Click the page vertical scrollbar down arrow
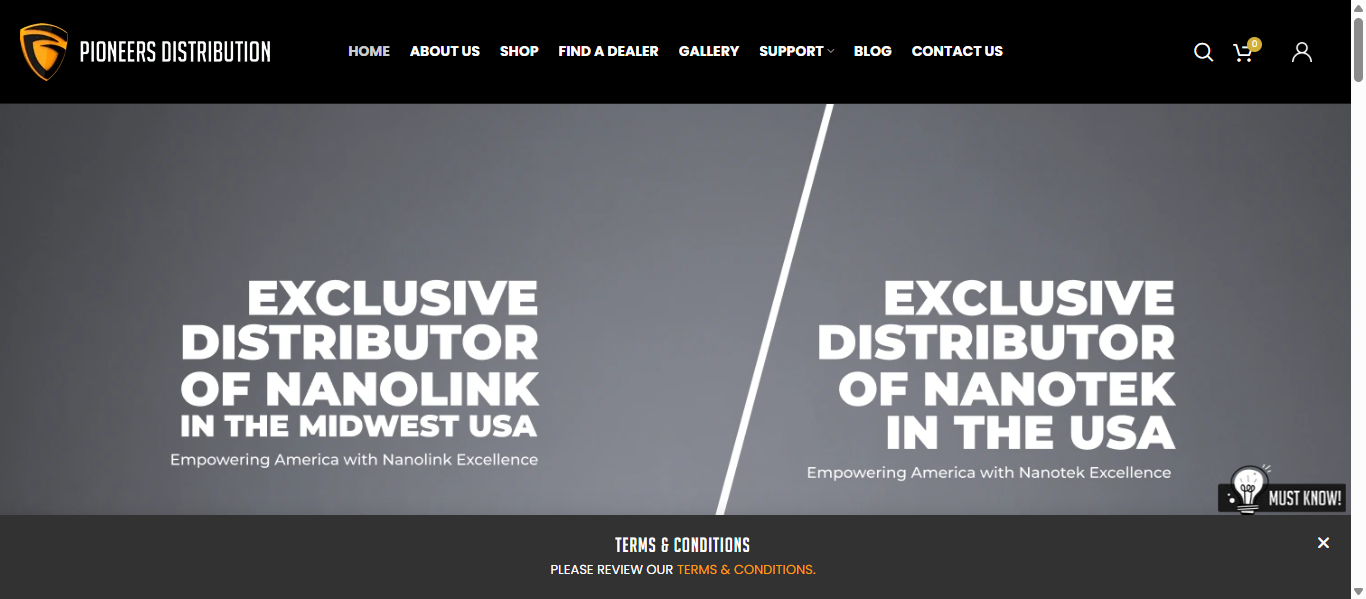 coord(1358,592)
